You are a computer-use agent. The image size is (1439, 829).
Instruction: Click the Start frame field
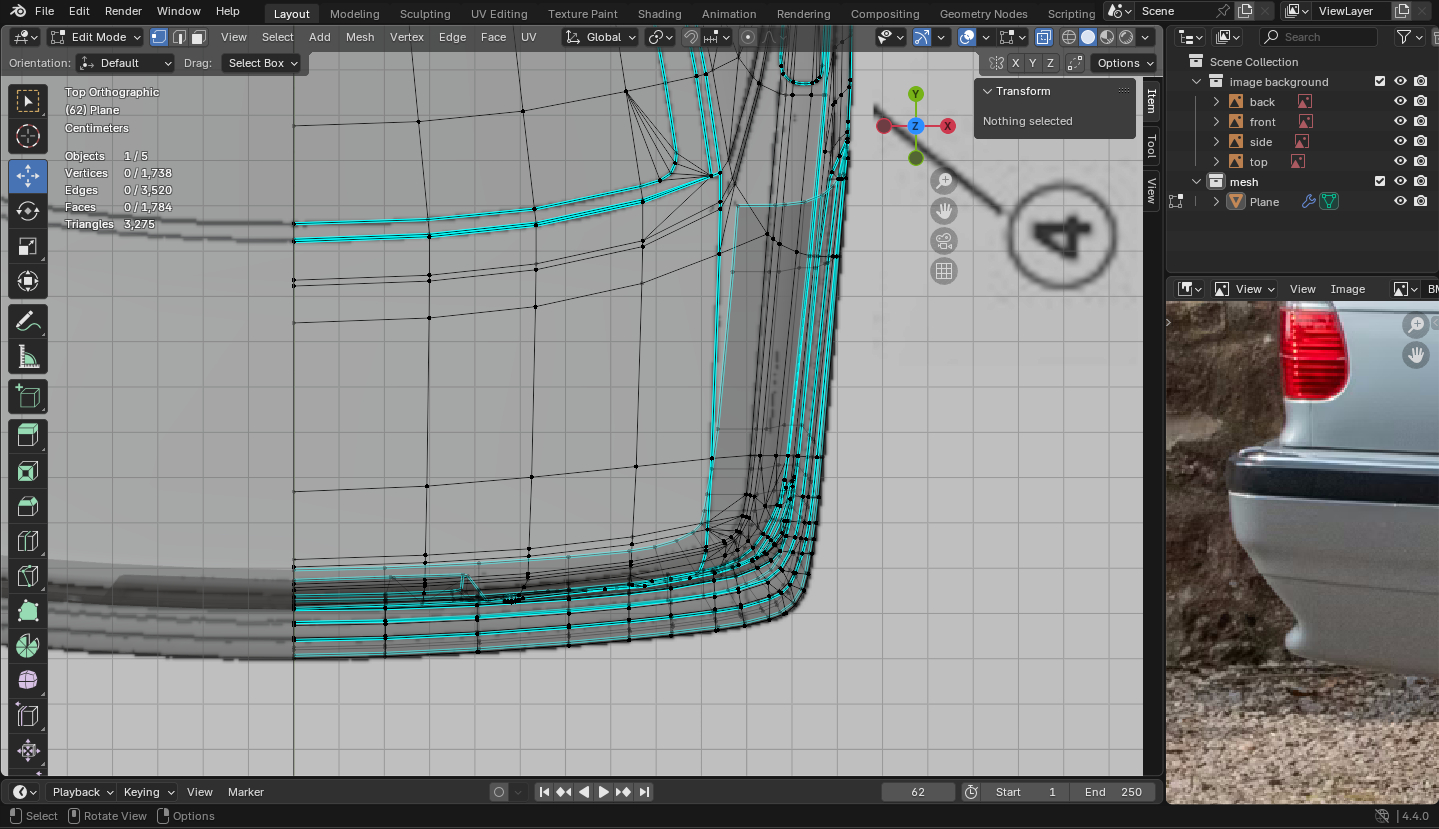1026,792
